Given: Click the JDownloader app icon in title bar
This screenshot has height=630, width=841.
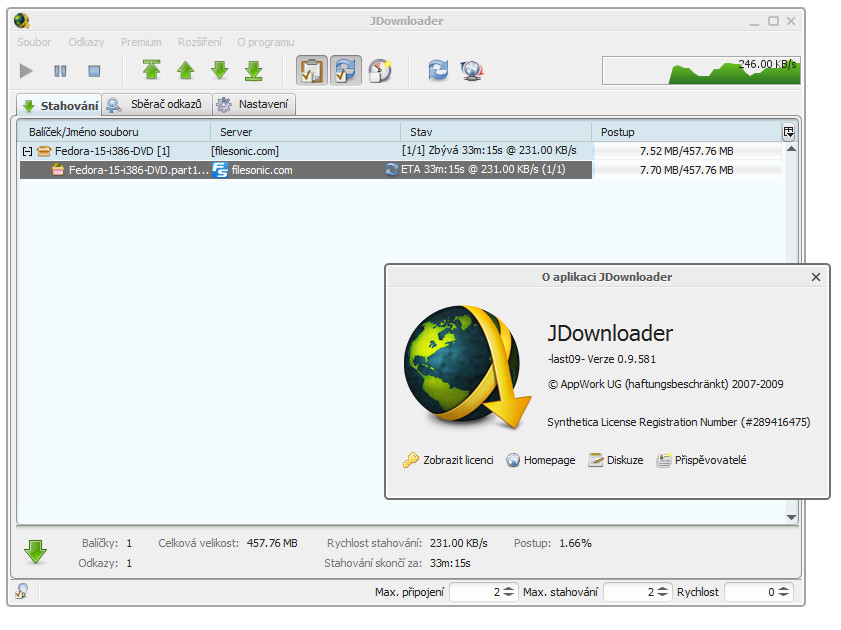Looking at the screenshot, I should coord(21,21).
